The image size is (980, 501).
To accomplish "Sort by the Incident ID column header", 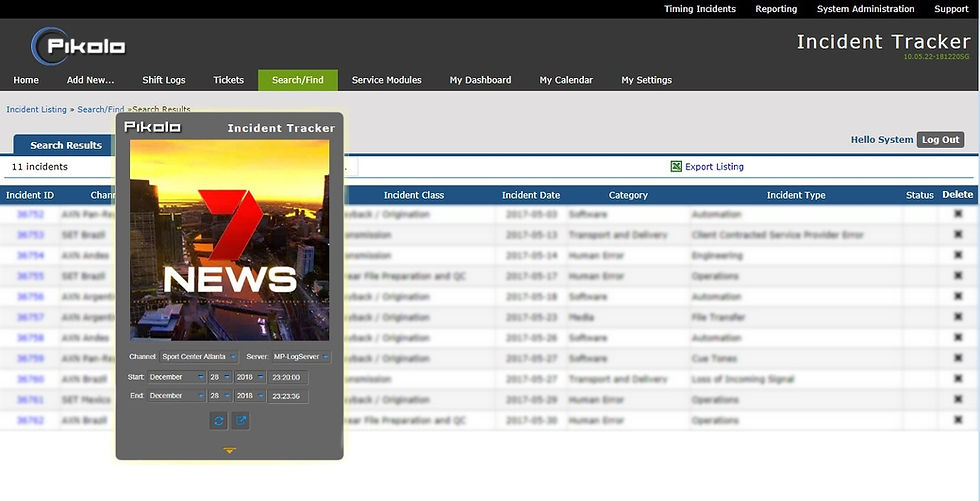I will [x=30, y=195].
